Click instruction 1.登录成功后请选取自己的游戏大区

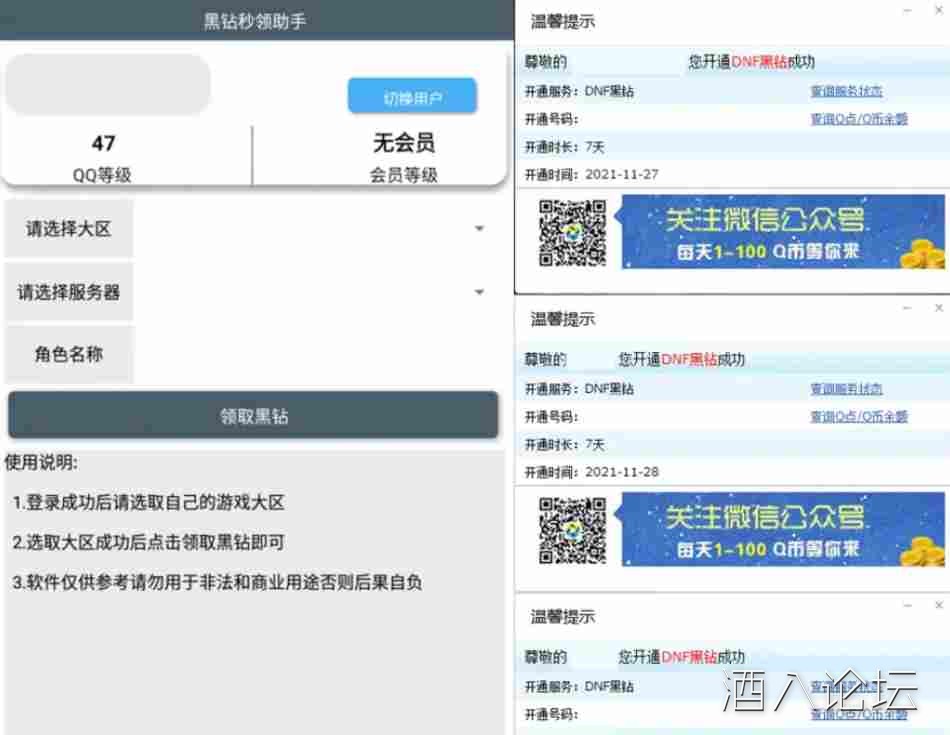pos(148,502)
